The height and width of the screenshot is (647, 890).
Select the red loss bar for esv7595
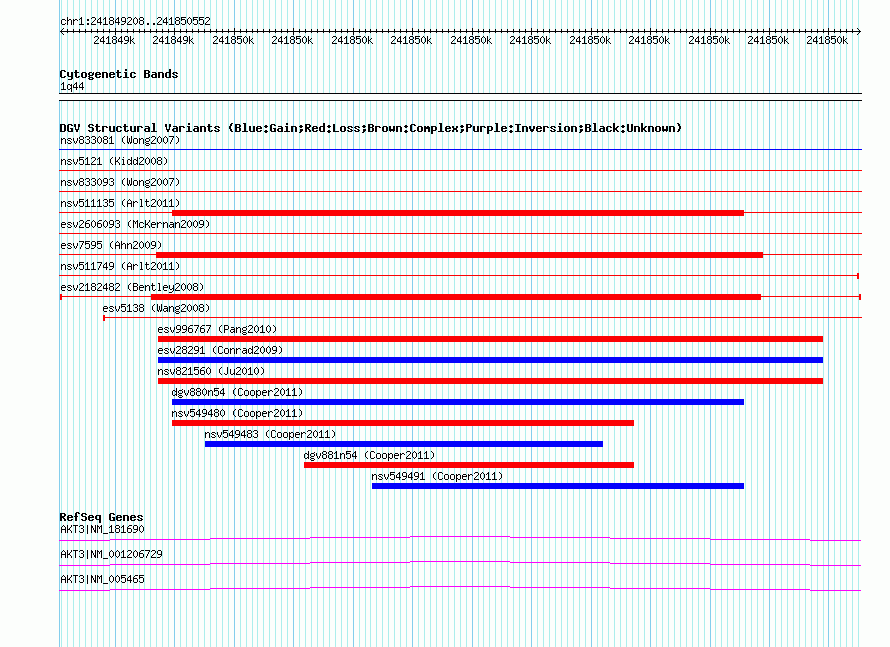click(x=459, y=255)
